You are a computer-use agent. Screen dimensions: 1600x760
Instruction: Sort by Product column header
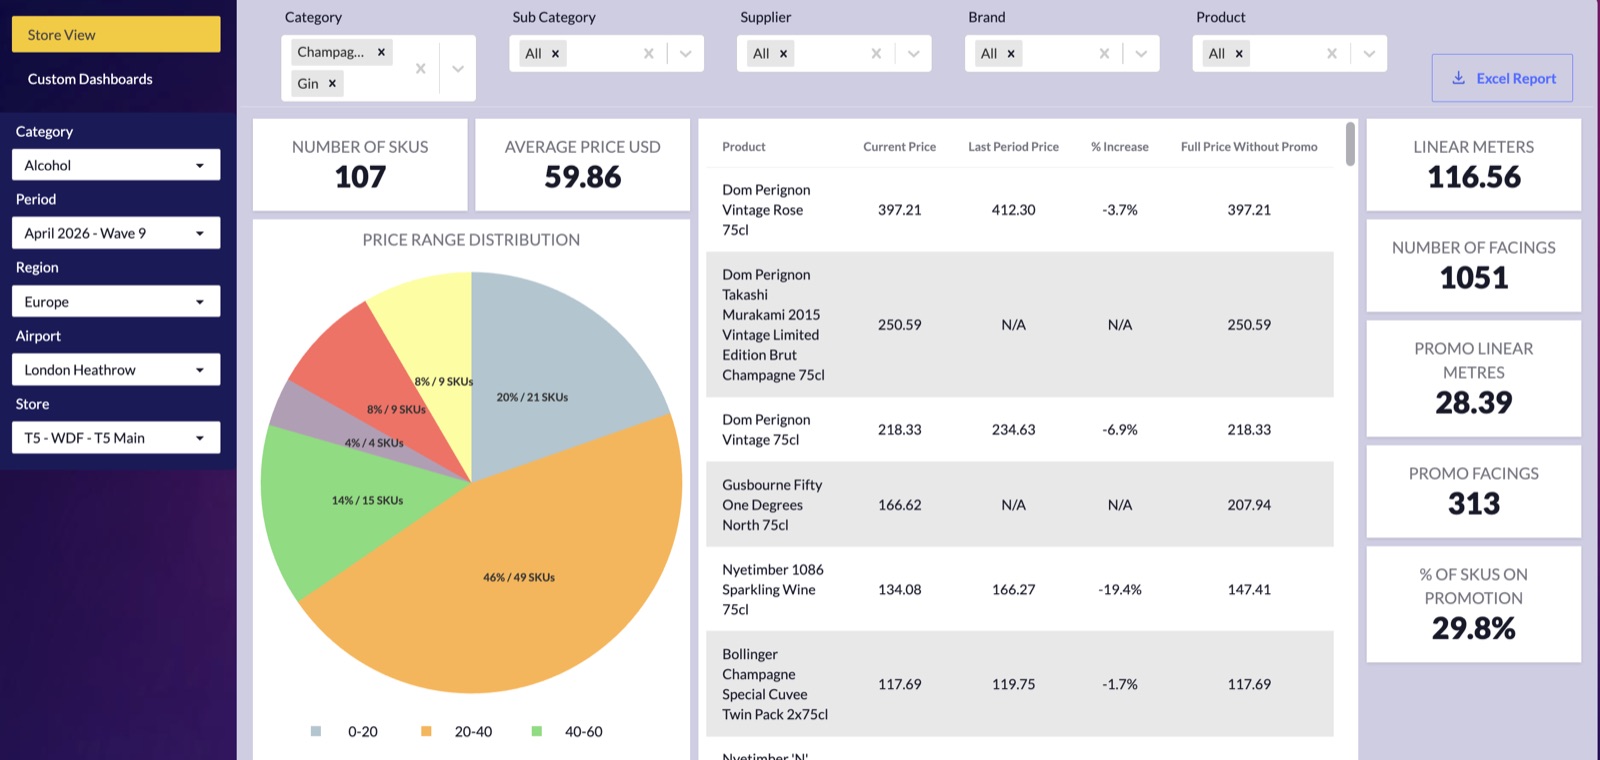coord(744,147)
